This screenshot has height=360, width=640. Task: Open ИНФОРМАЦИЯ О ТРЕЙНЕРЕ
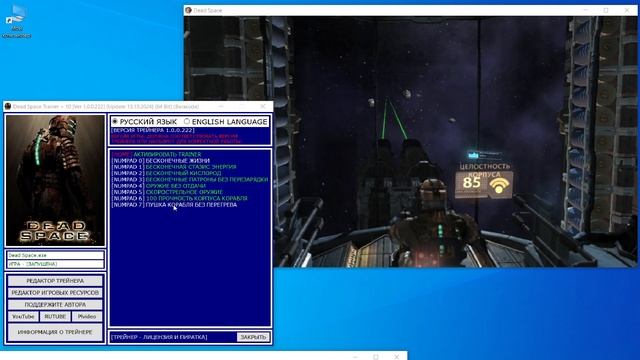click(55, 332)
